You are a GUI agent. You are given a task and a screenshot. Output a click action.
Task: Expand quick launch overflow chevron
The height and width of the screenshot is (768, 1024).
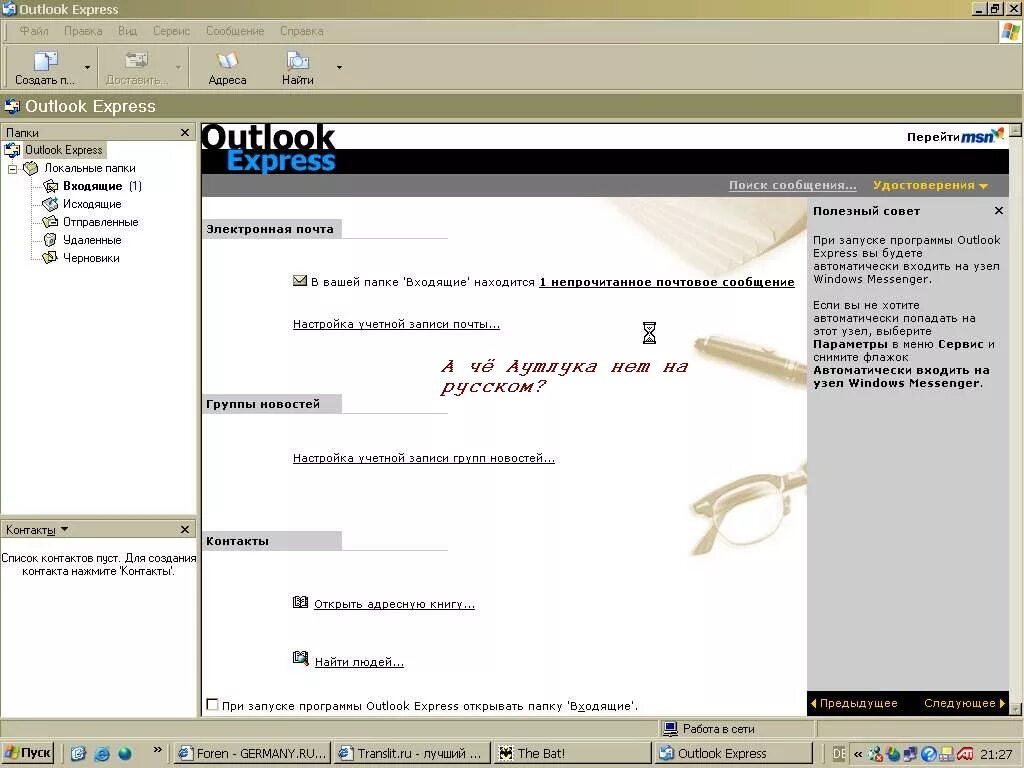point(157,750)
